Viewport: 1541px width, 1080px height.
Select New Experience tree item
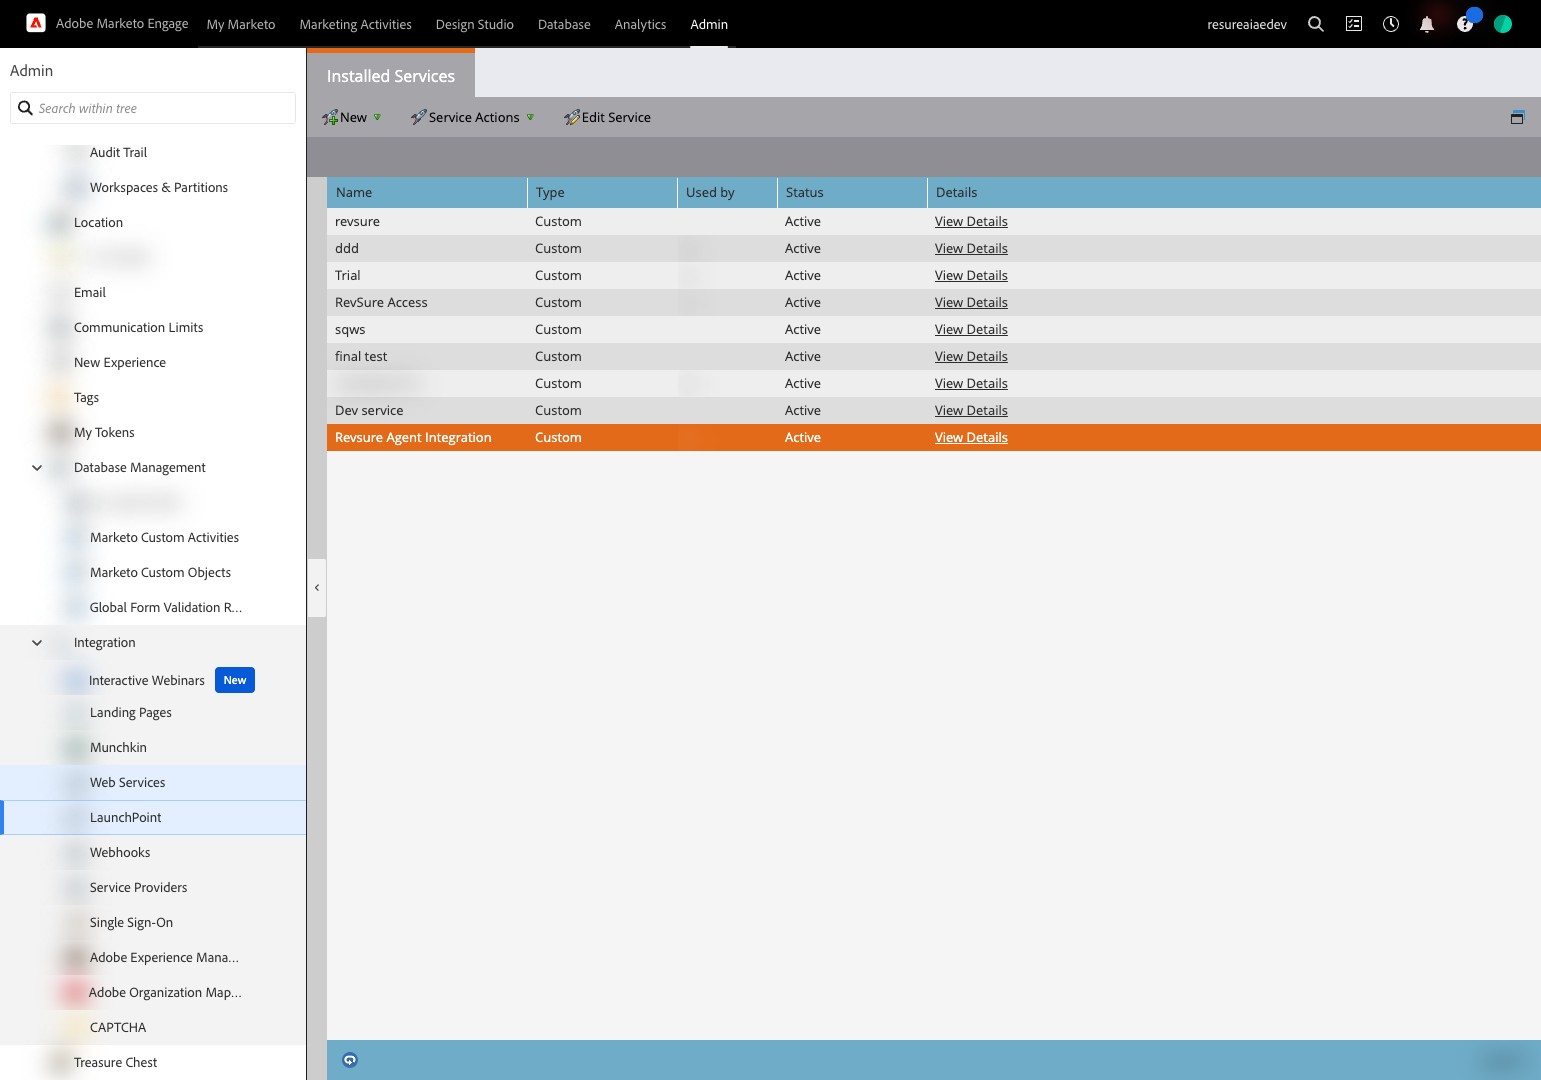120,362
